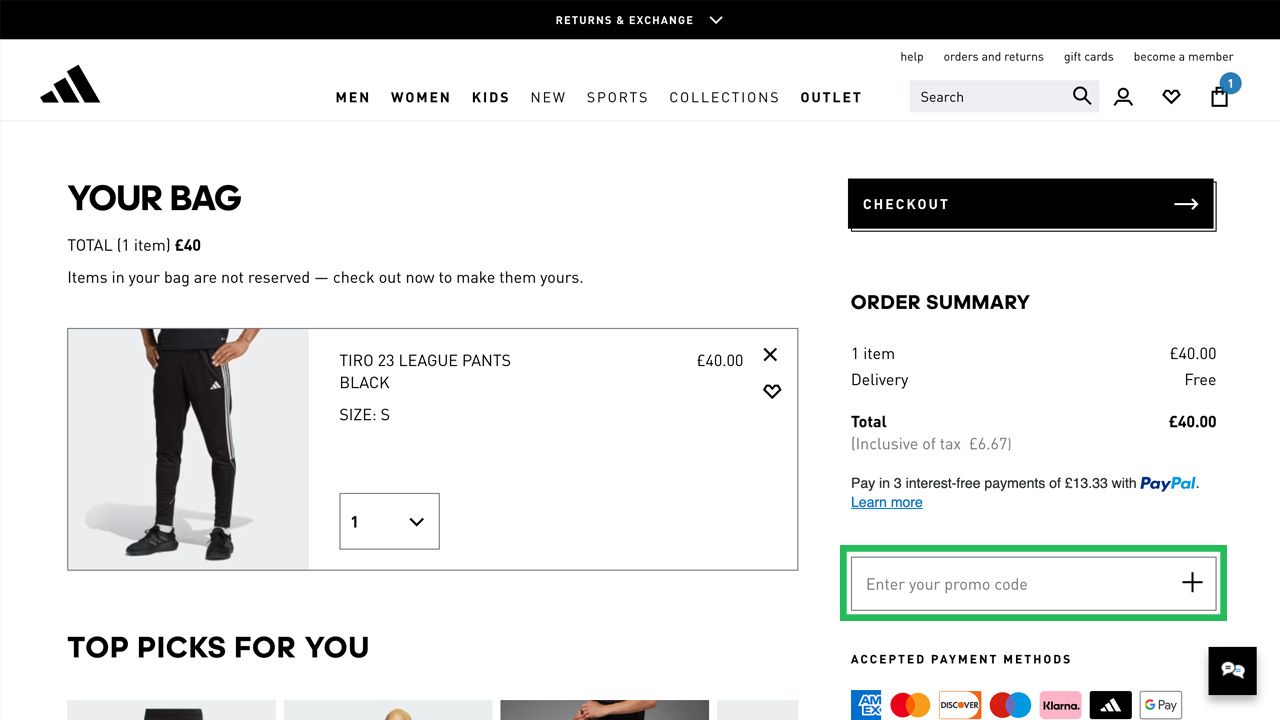The height and width of the screenshot is (720, 1280).
Task: Follow the PayPal Learn more link
Action: pos(887,502)
